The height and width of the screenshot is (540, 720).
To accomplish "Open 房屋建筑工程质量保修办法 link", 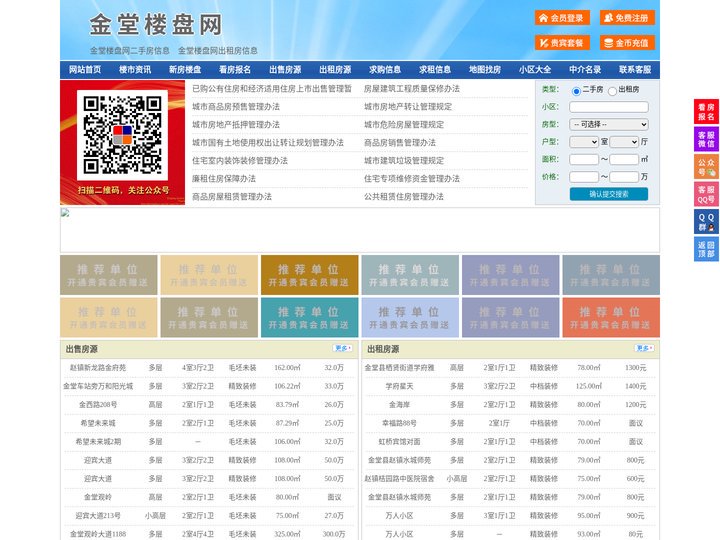I will point(412,89).
